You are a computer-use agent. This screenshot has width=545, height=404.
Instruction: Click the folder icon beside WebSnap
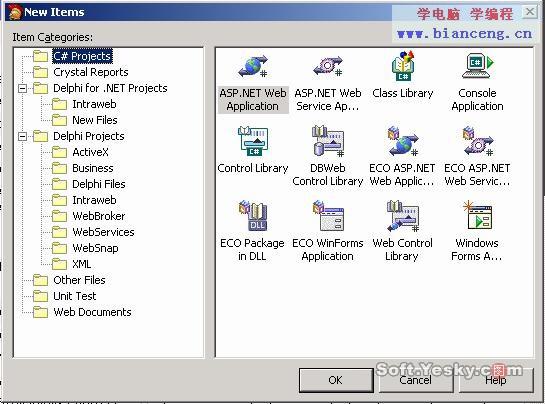tap(59, 248)
